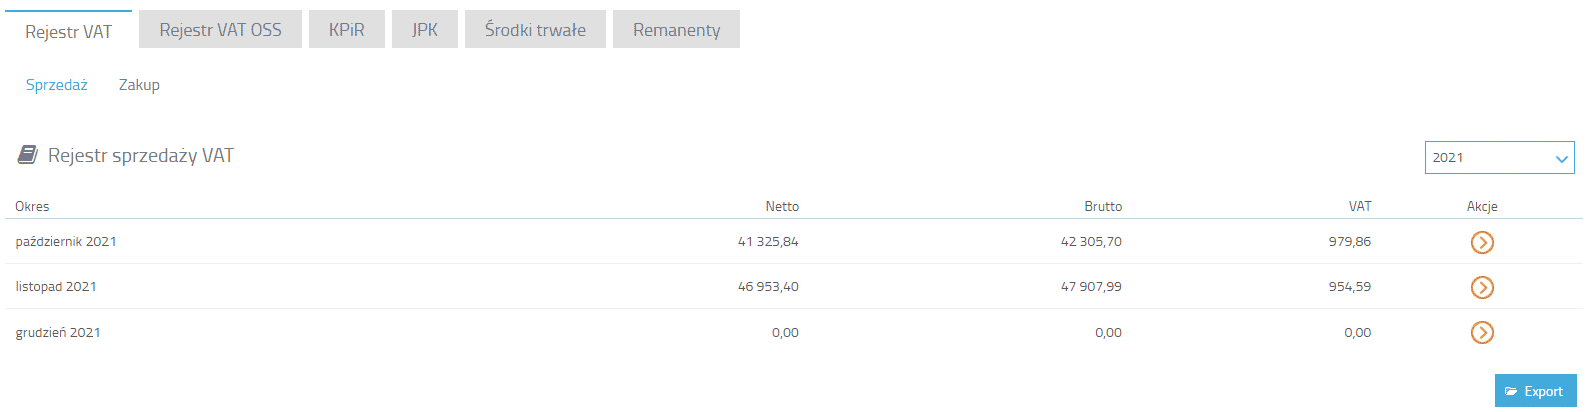
Task: Open listopad 2021 details arrow icon
Action: 1482,287
